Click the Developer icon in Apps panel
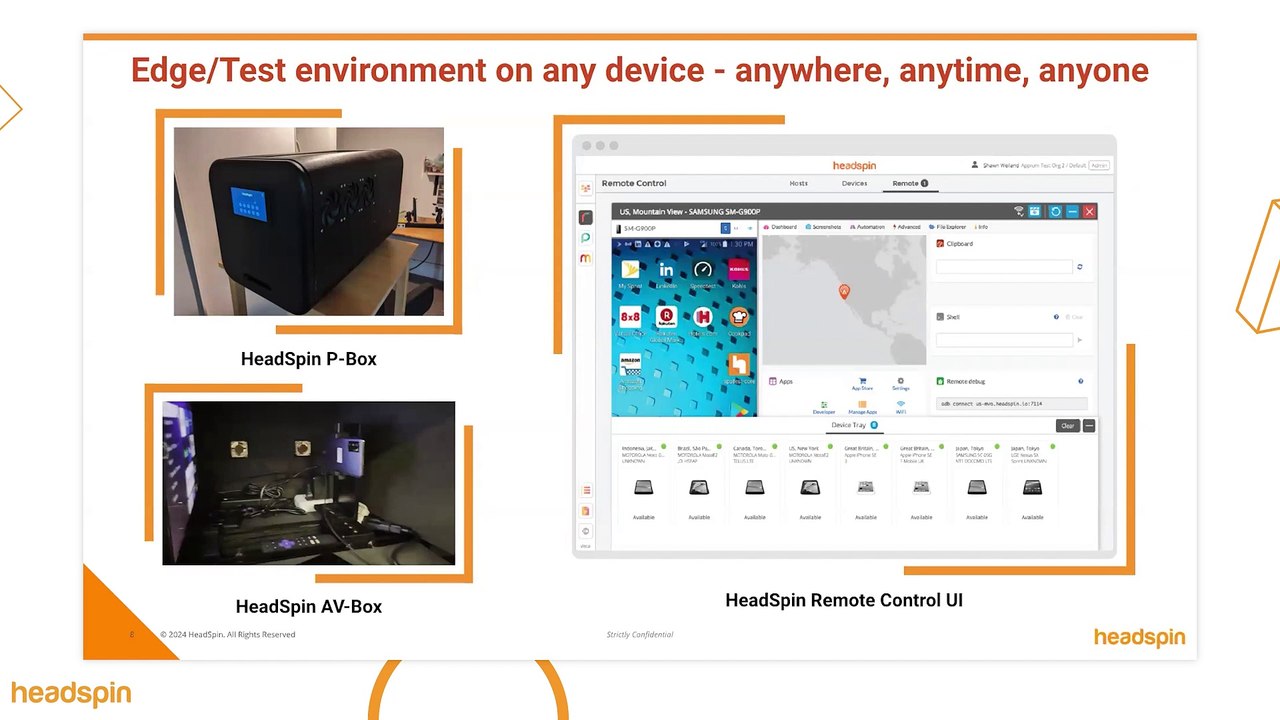The height and width of the screenshot is (720, 1280). pos(824,404)
